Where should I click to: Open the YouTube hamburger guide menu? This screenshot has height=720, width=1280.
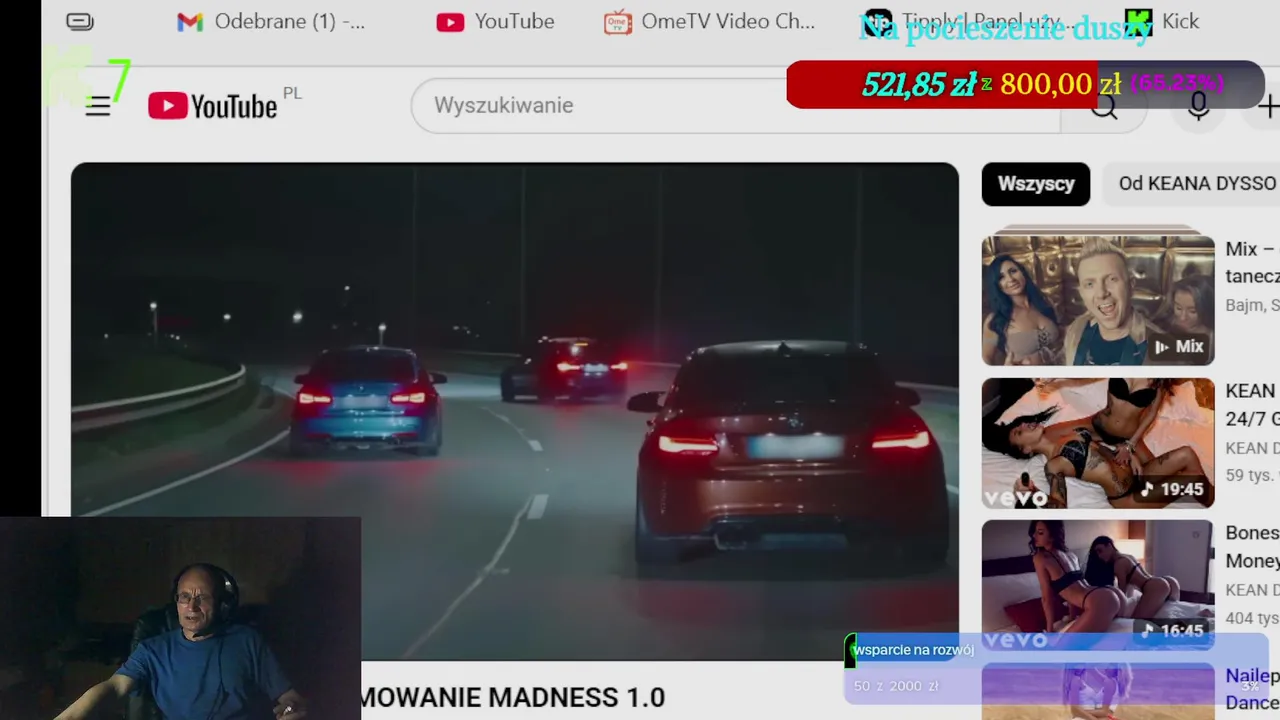(97, 106)
